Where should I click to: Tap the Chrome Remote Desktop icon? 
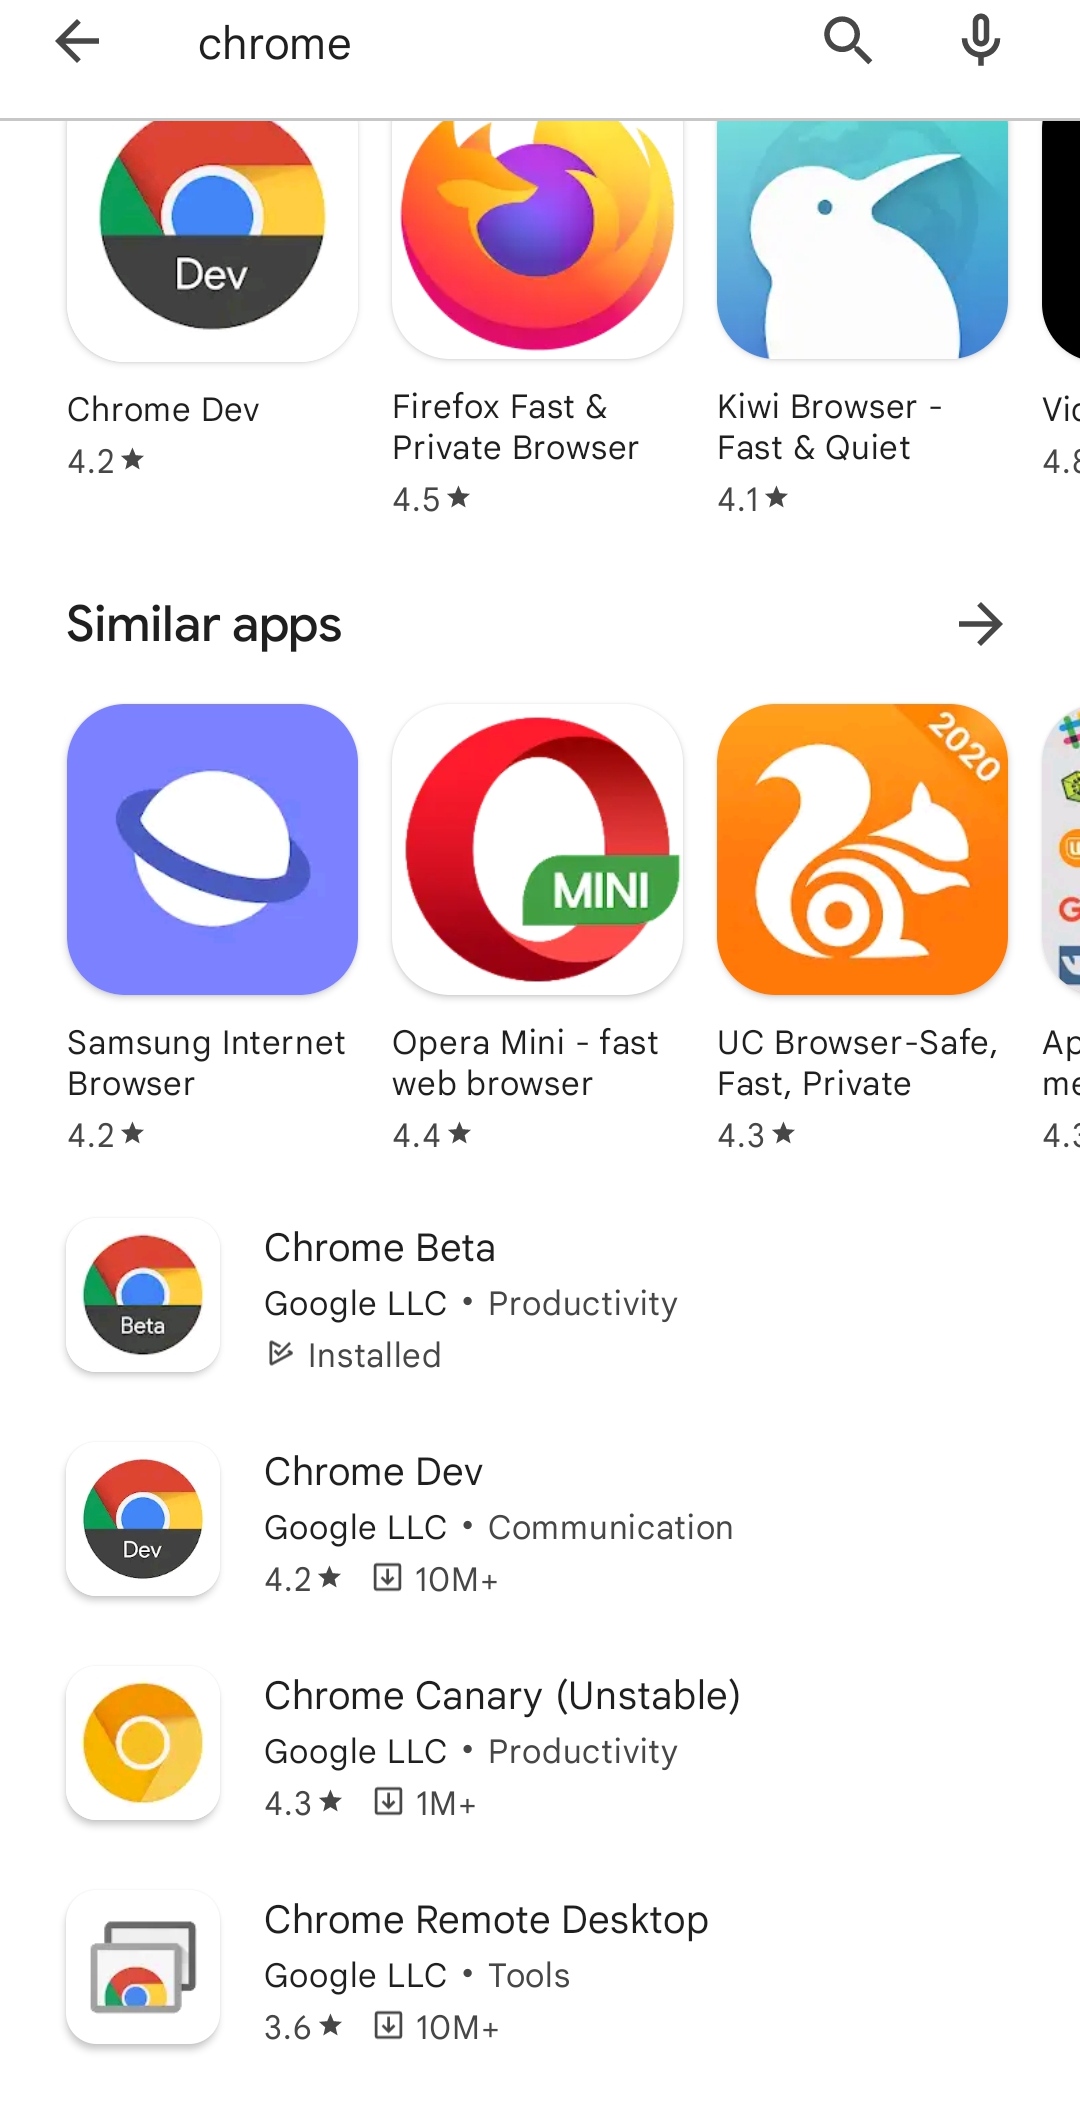pos(143,1967)
